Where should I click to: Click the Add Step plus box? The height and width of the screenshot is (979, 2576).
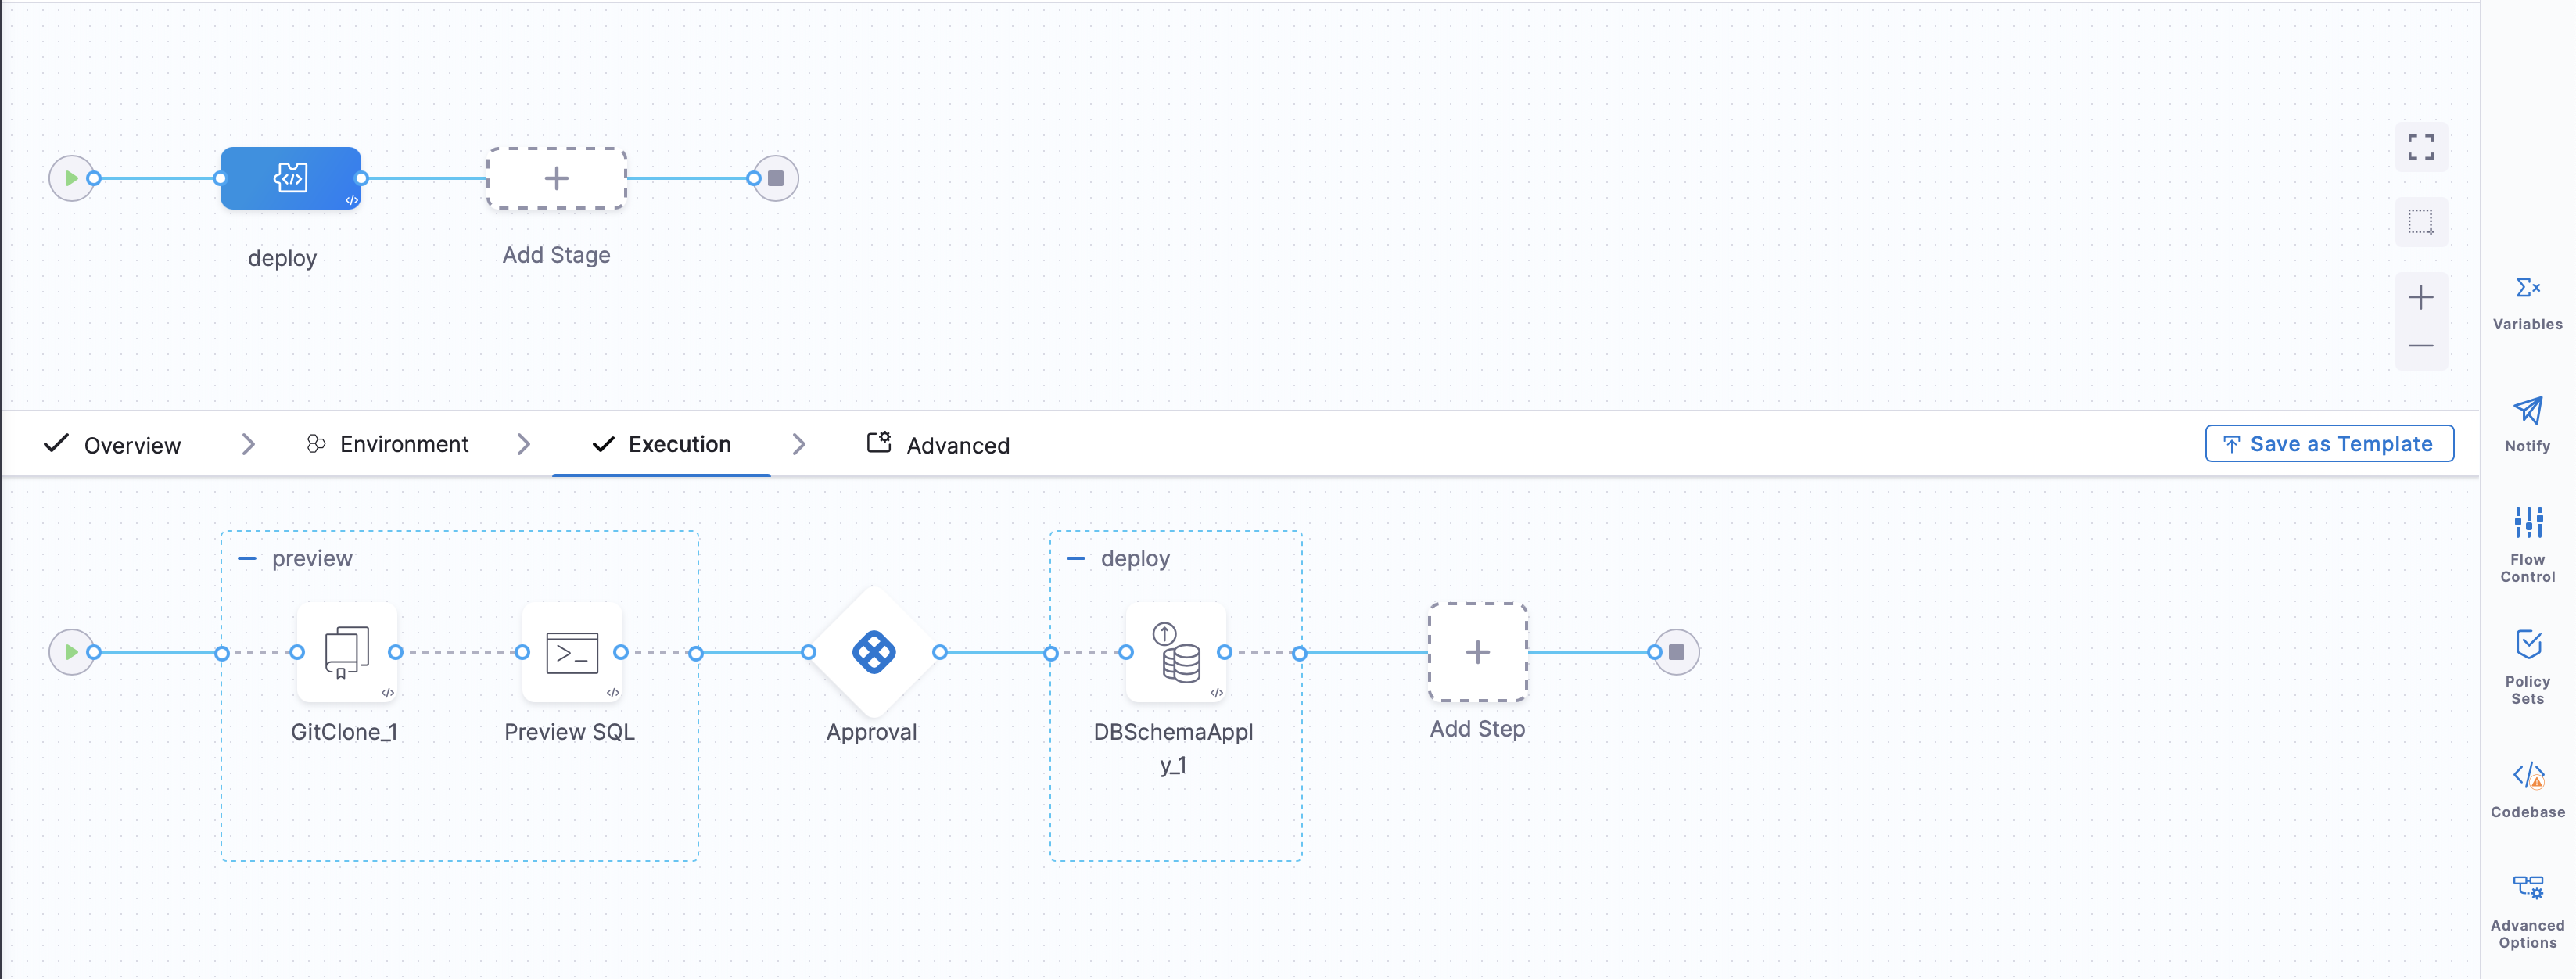click(1477, 652)
